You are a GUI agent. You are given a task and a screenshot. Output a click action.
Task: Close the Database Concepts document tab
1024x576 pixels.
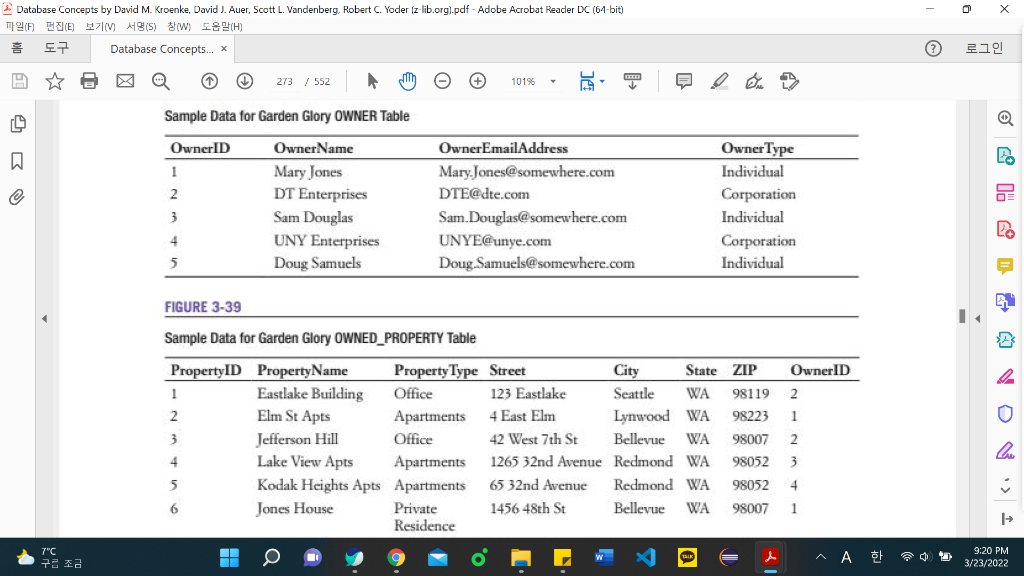tap(224, 49)
